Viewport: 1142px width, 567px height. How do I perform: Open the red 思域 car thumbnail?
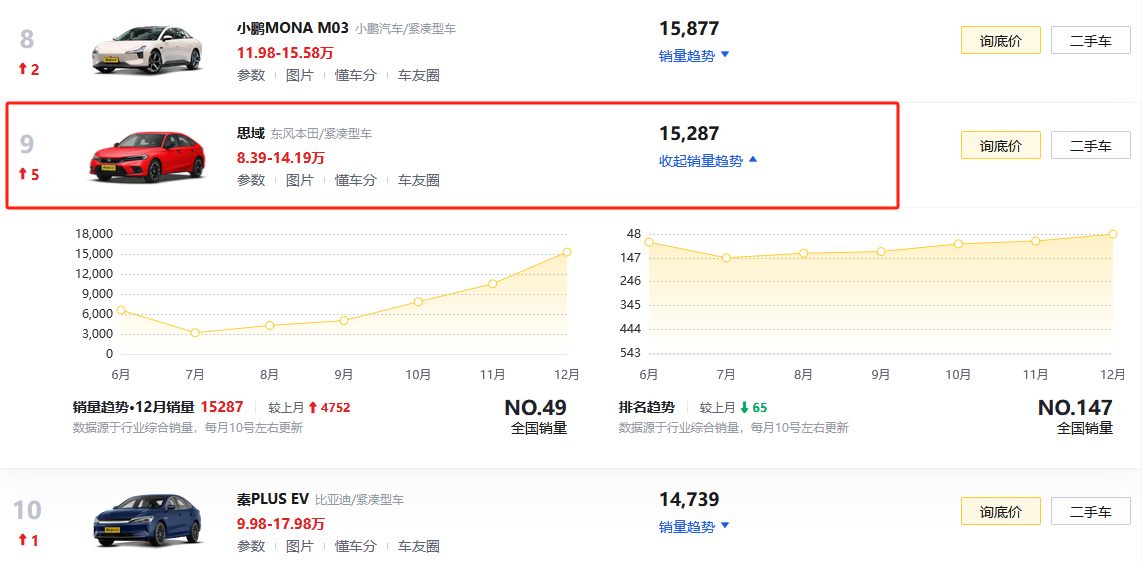click(x=147, y=156)
